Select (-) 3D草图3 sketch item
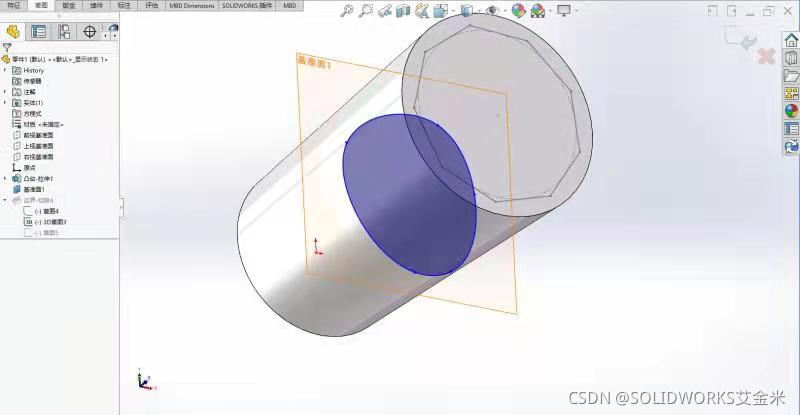800x415 pixels. (x=45, y=222)
